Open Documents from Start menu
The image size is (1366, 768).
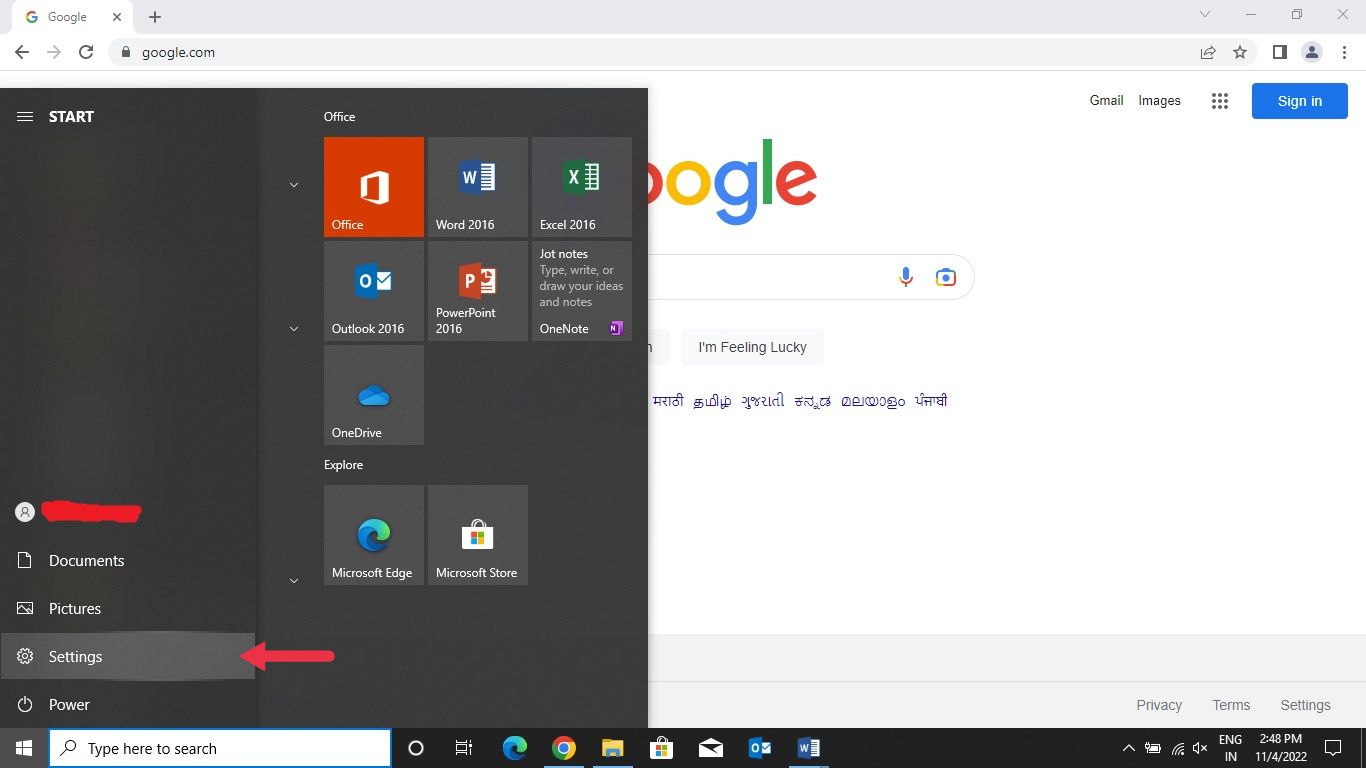pos(128,561)
